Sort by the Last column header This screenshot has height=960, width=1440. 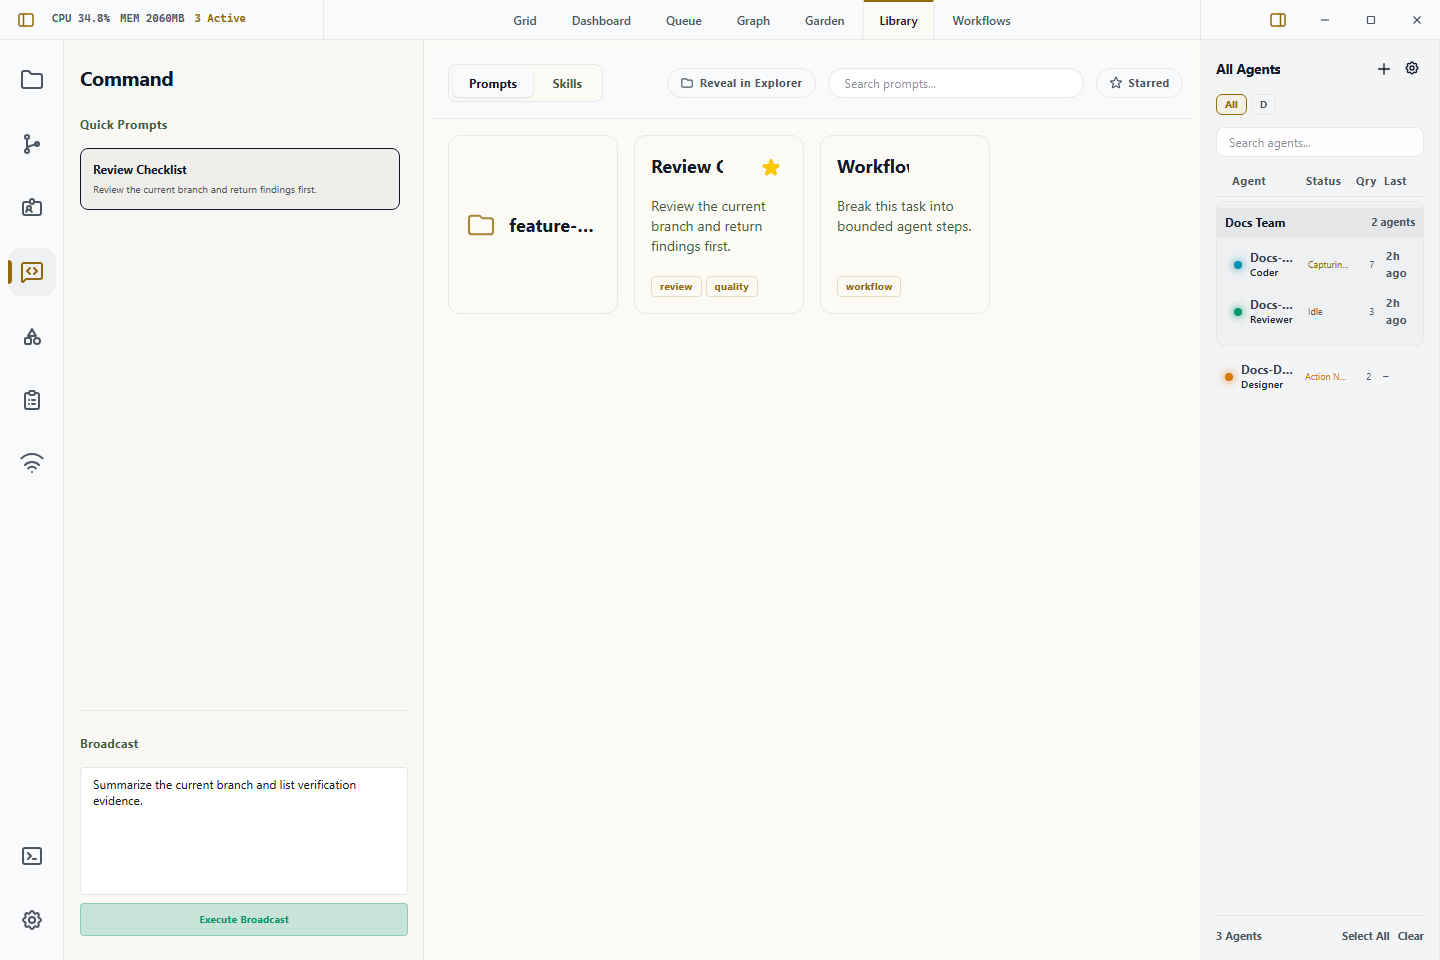click(1395, 181)
